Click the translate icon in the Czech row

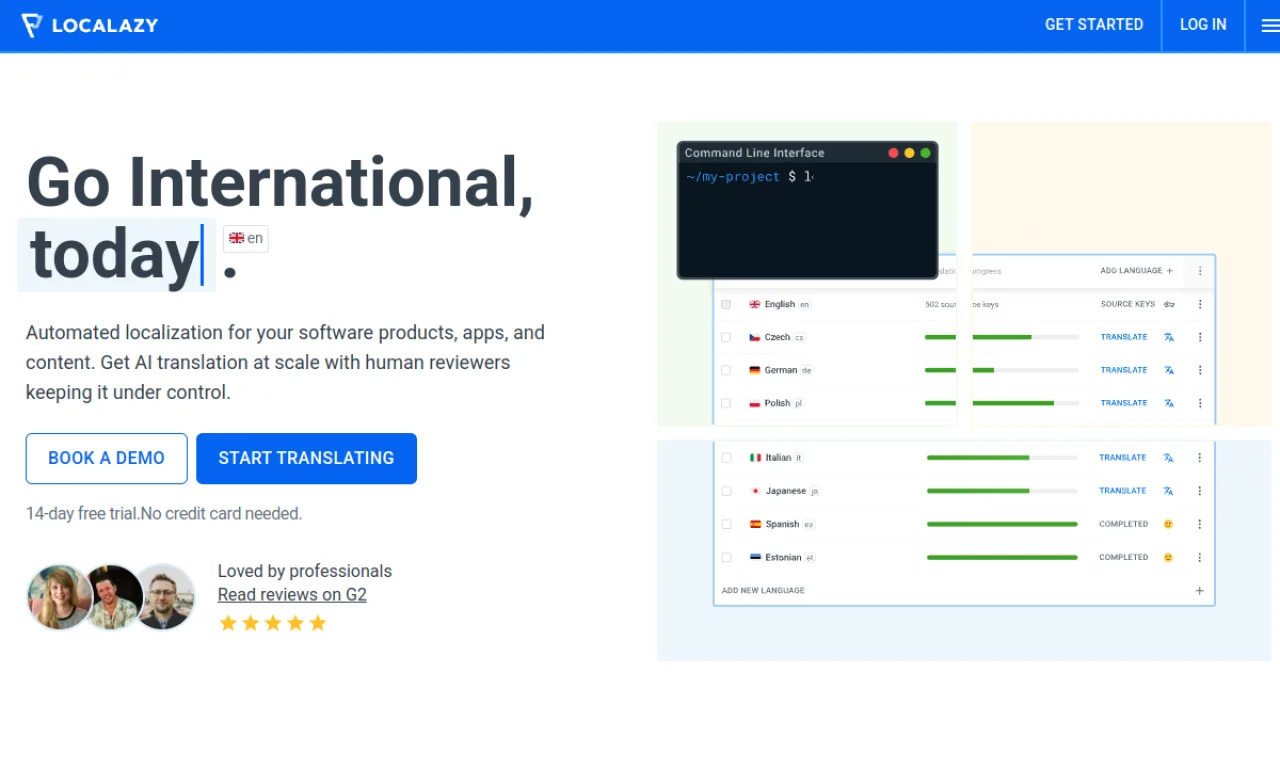[1169, 337]
